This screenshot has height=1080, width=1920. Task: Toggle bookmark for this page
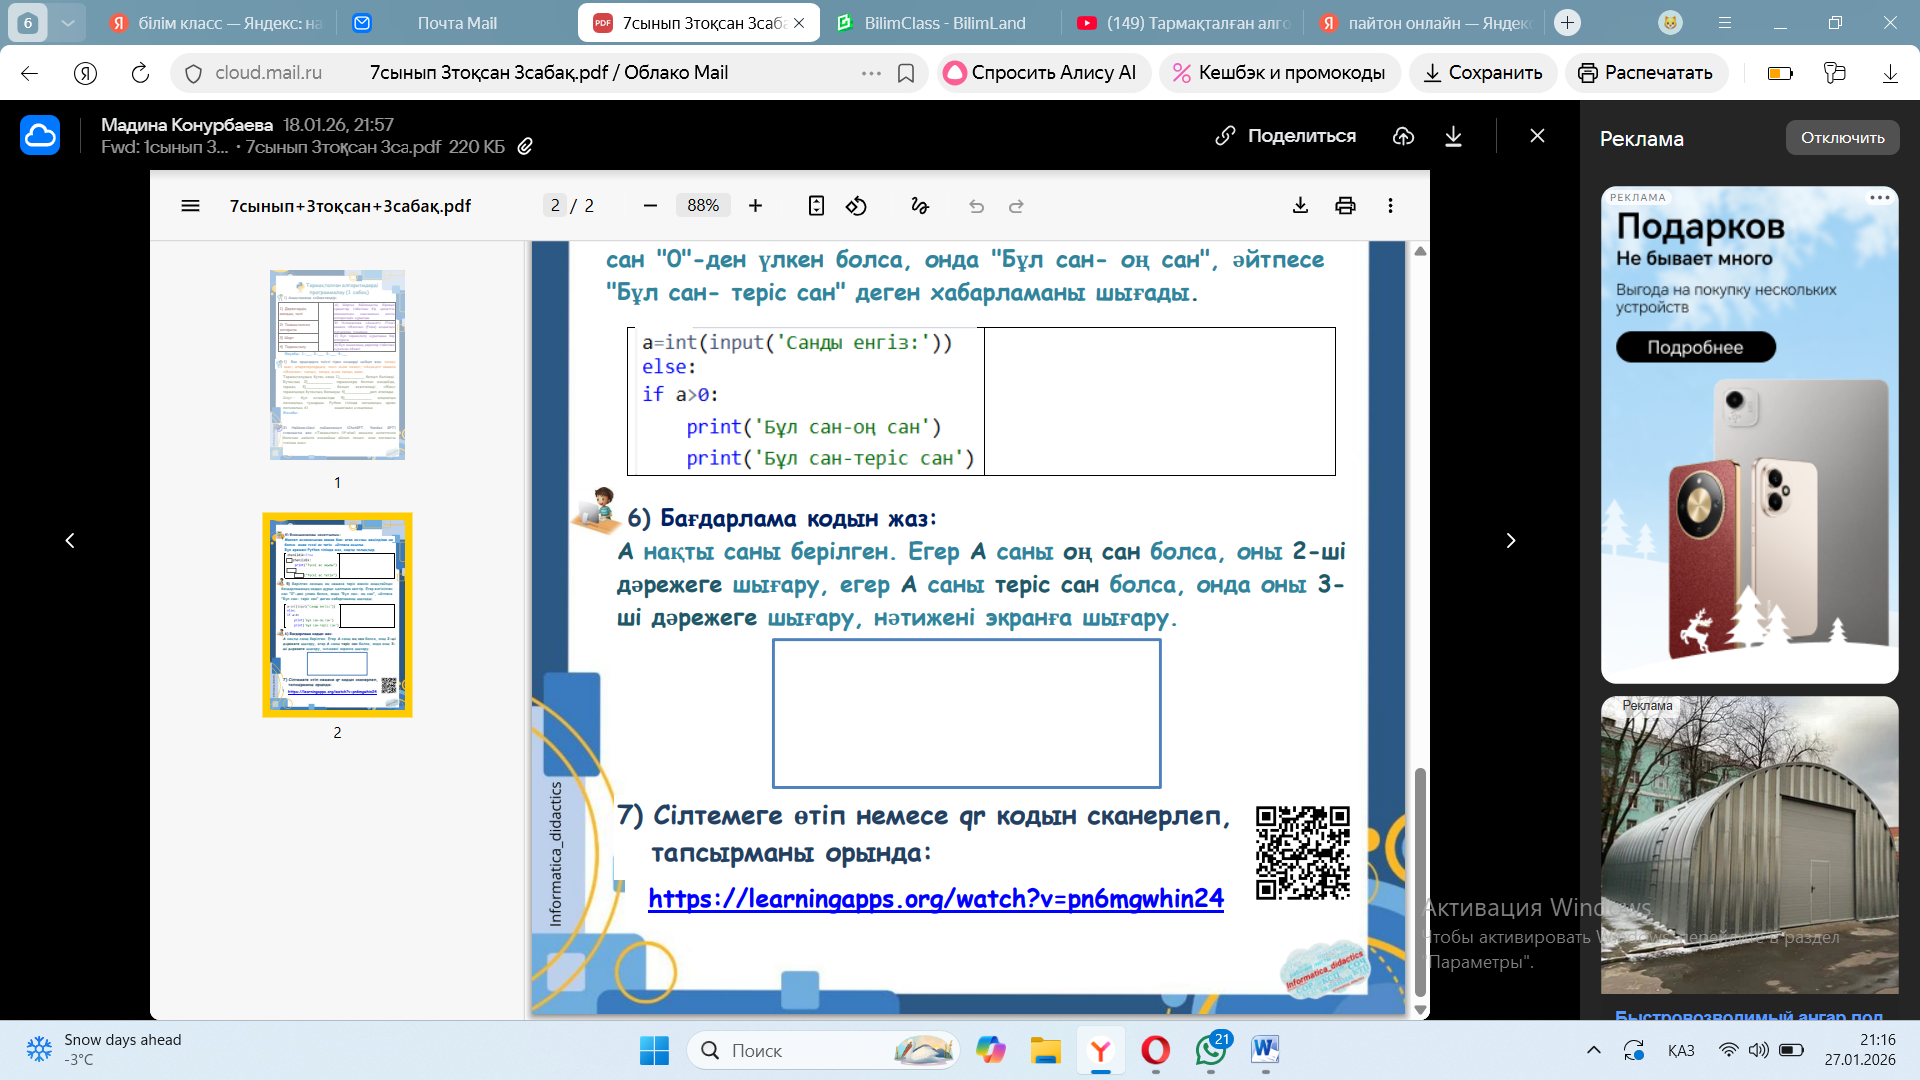[x=906, y=73]
